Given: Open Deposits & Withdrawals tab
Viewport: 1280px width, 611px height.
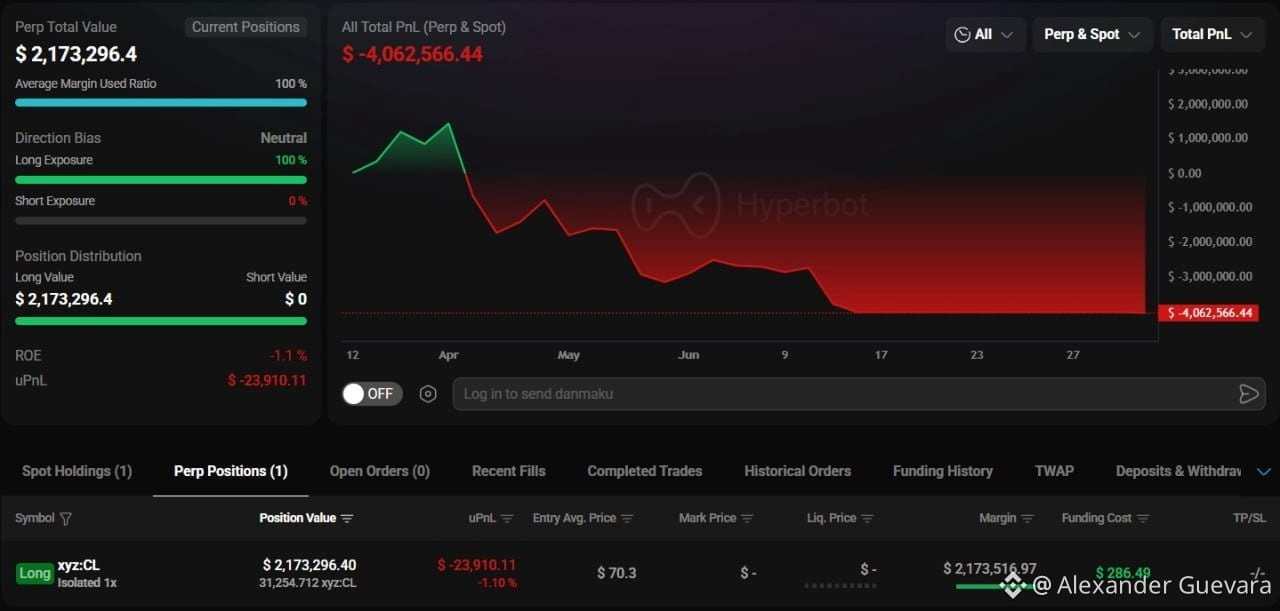Looking at the screenshot, I should pos(1178,471).
